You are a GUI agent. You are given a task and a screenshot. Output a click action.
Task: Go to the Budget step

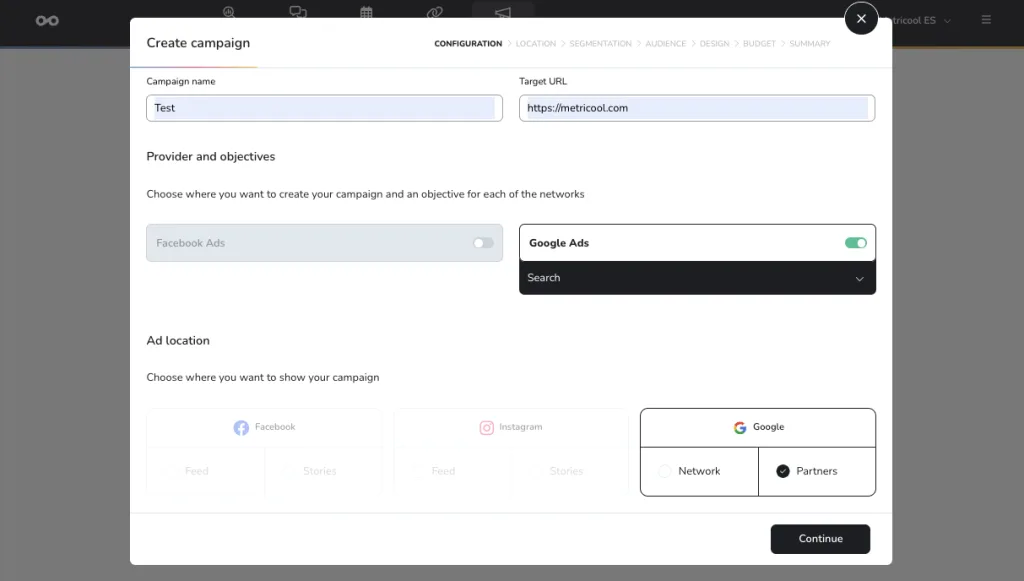point(759,44)
